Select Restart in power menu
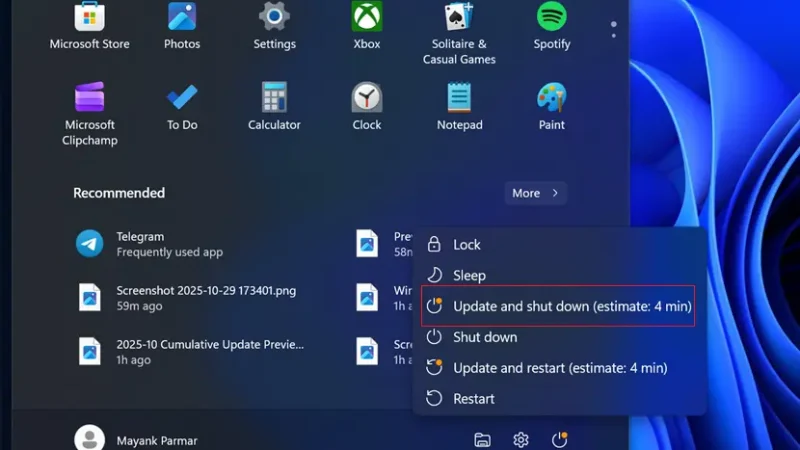This screenshot has width=800, height=450. click(559, 398)
